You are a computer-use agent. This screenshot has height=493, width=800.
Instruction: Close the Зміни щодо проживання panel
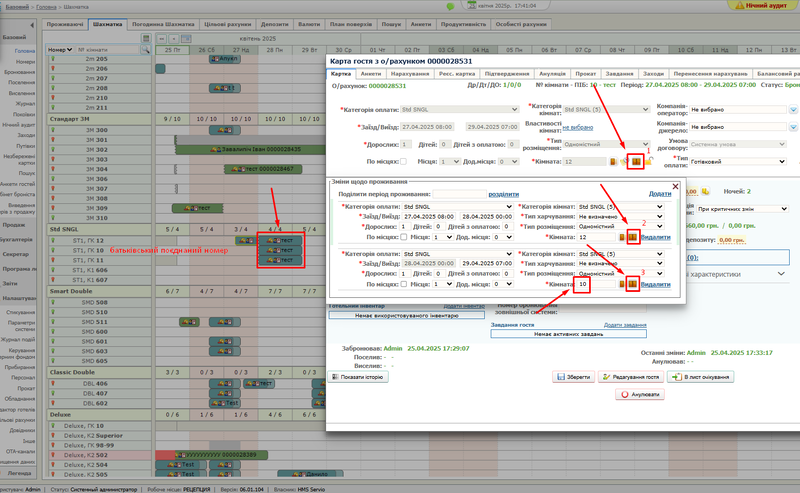[x=675, y=185]
